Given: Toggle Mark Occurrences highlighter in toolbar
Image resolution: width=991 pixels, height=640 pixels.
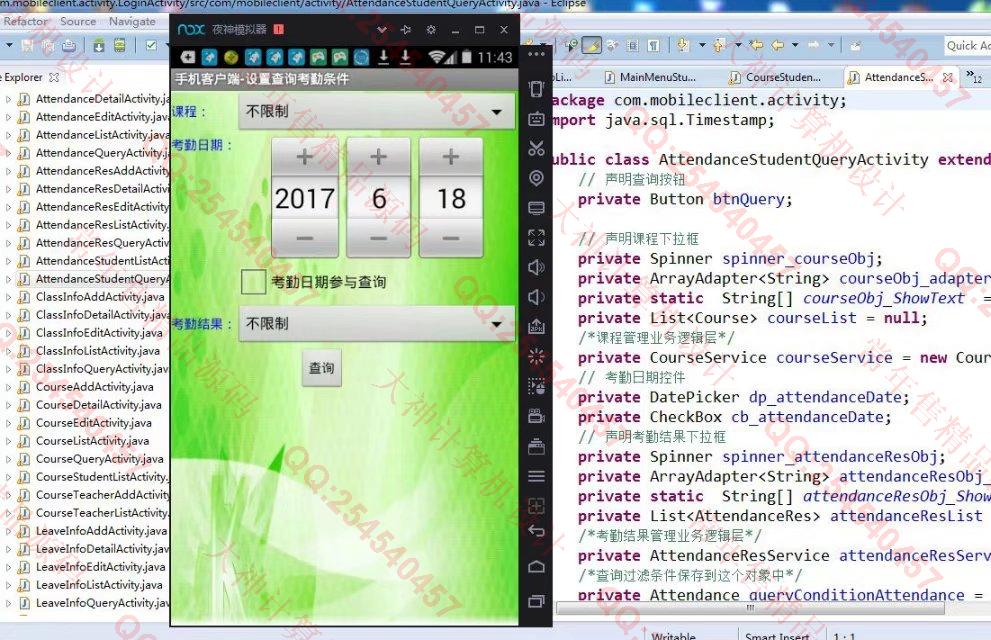Looking at the screenshot, I should pyautogui.click(x=592, y=45).
